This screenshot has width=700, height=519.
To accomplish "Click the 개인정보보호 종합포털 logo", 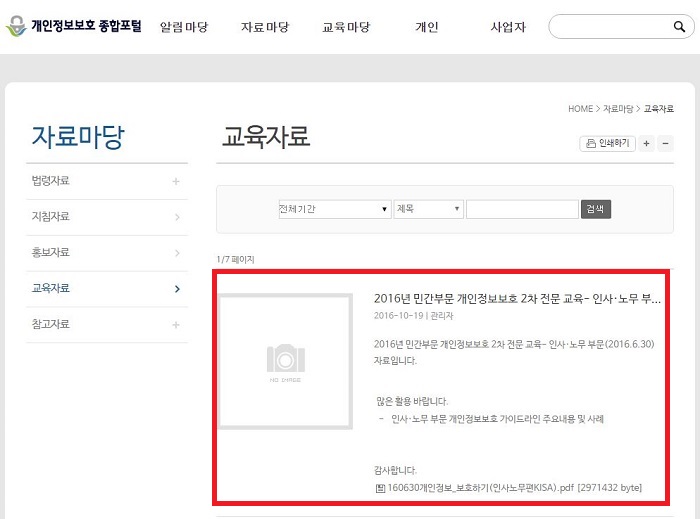I will point(76,27).
